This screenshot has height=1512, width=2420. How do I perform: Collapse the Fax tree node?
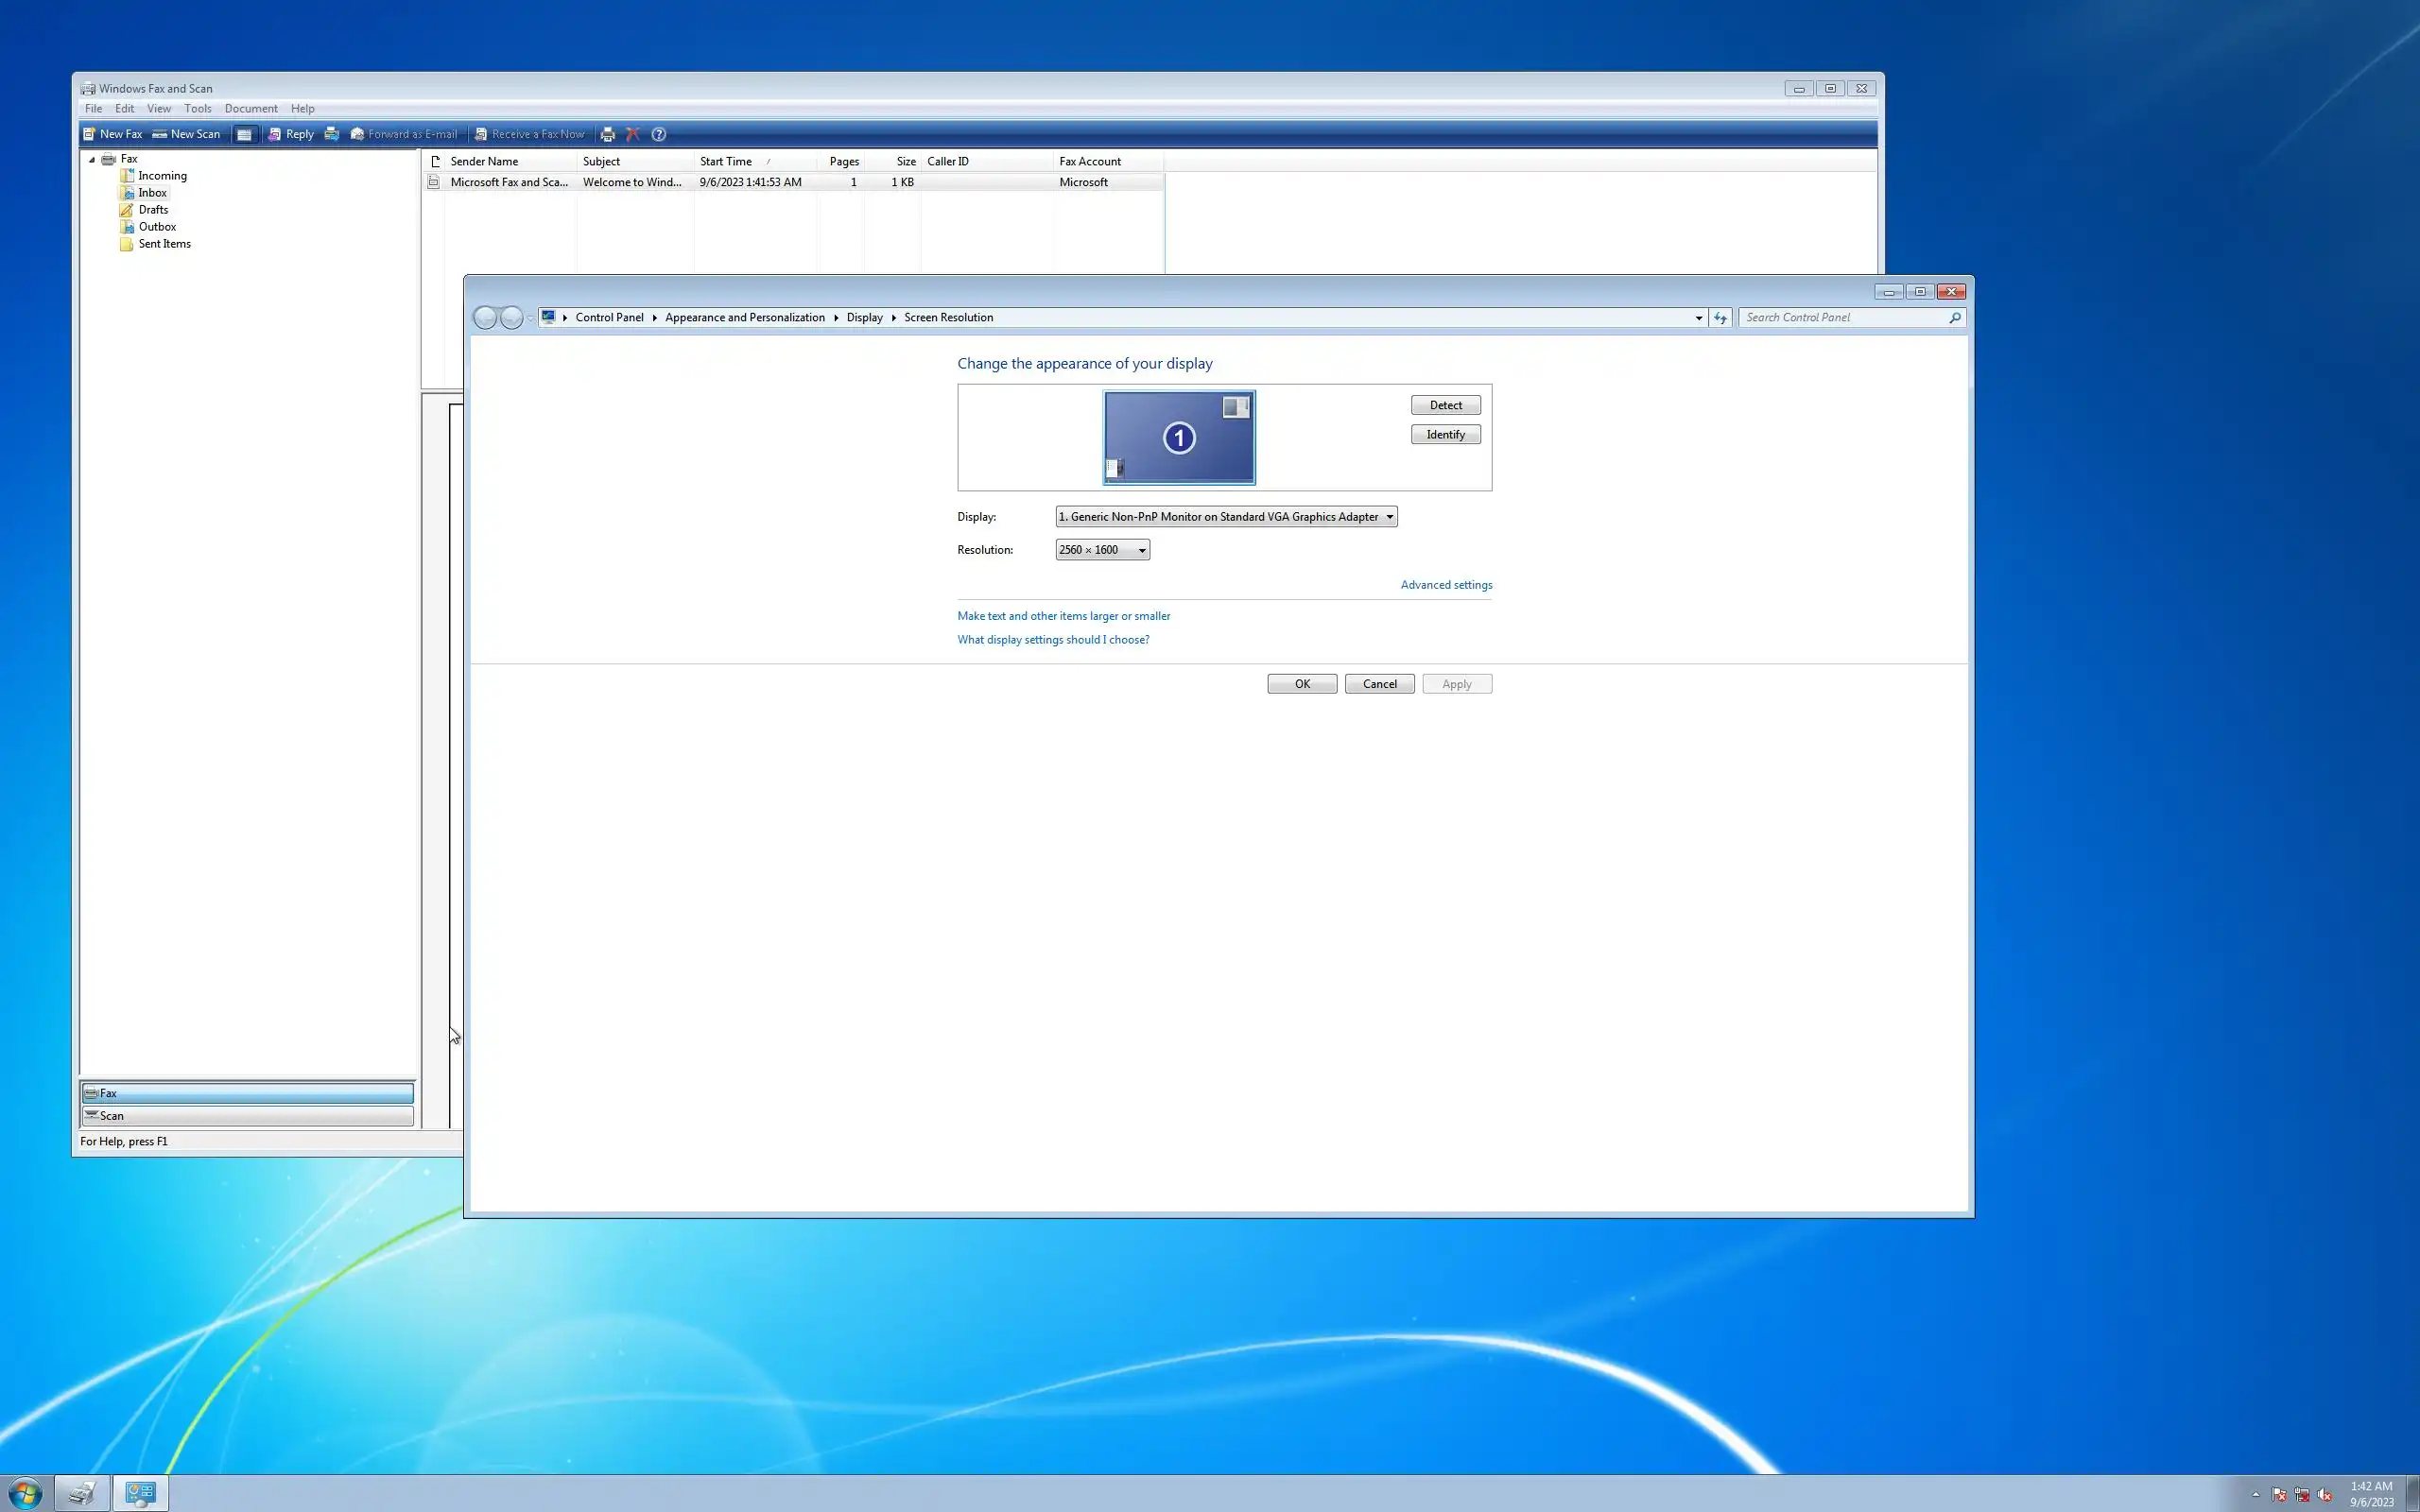(x=92, y=159)
